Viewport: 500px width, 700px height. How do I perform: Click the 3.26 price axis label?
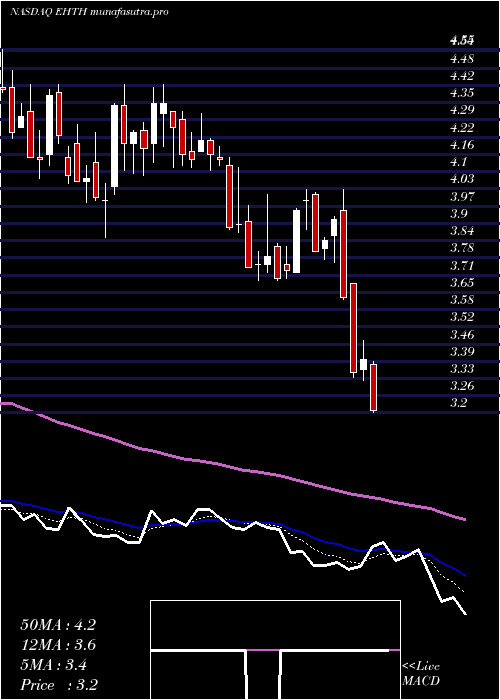pyautogui.click(x=462, y=386)
